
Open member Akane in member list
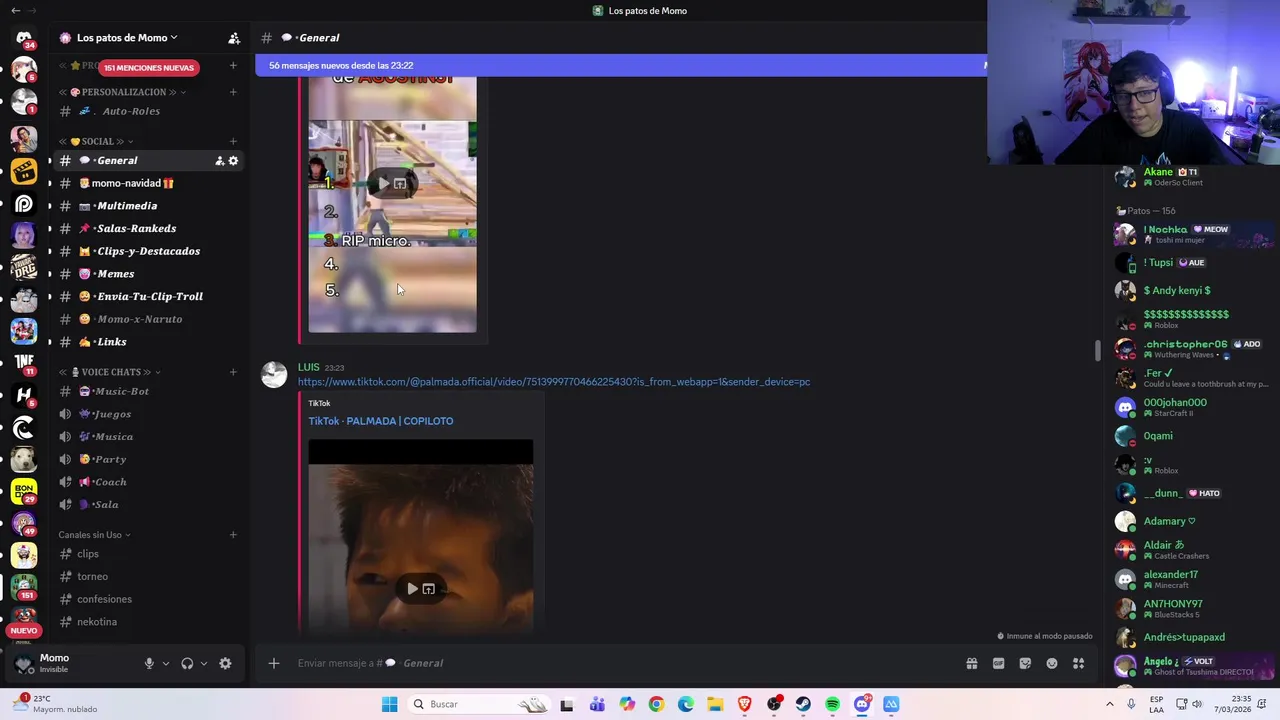(1190, 177)
